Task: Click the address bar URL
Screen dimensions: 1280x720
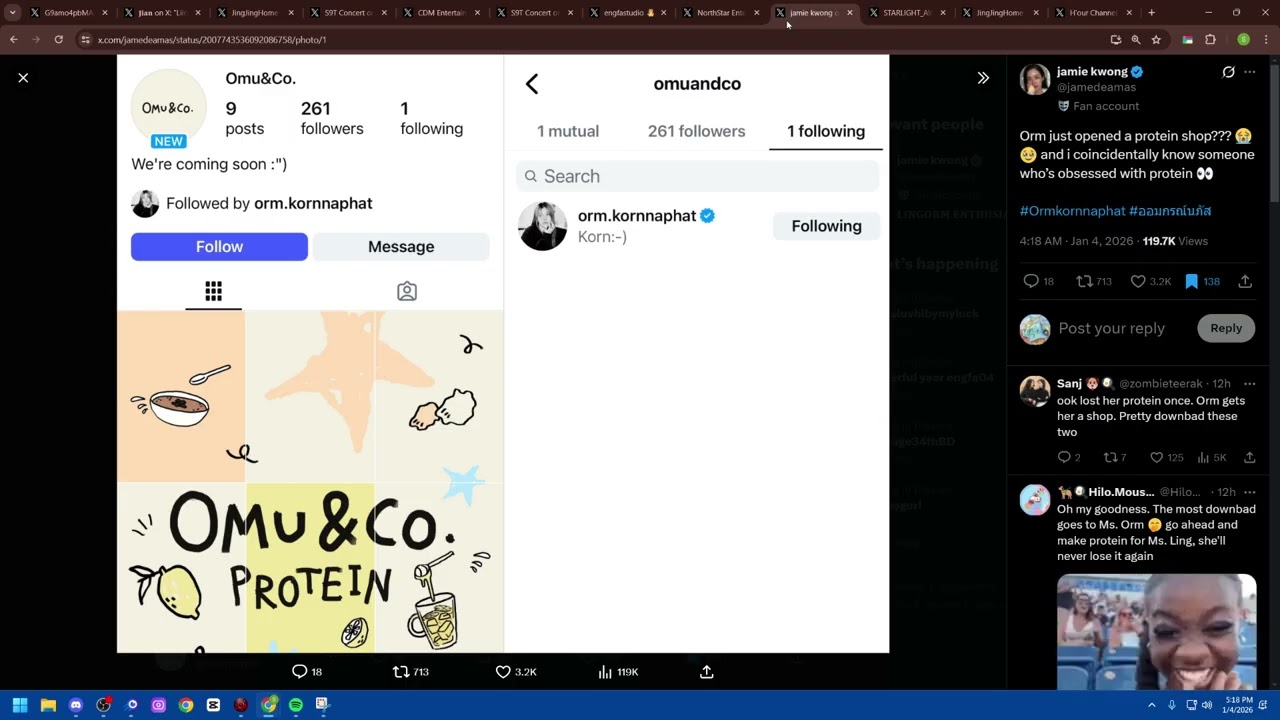Action: click(x=212, y=40)
